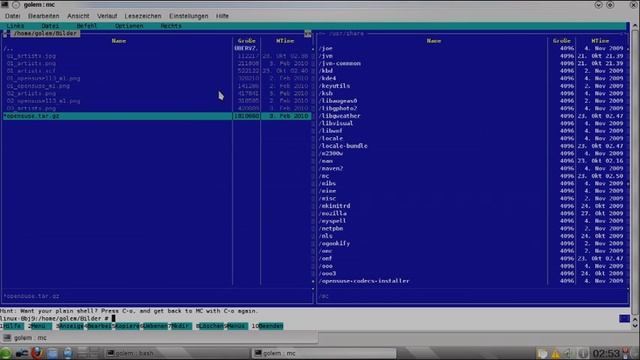Click the 3 Anzeige function key button
This screenshot has width=640, height=360.
[70, 326]
